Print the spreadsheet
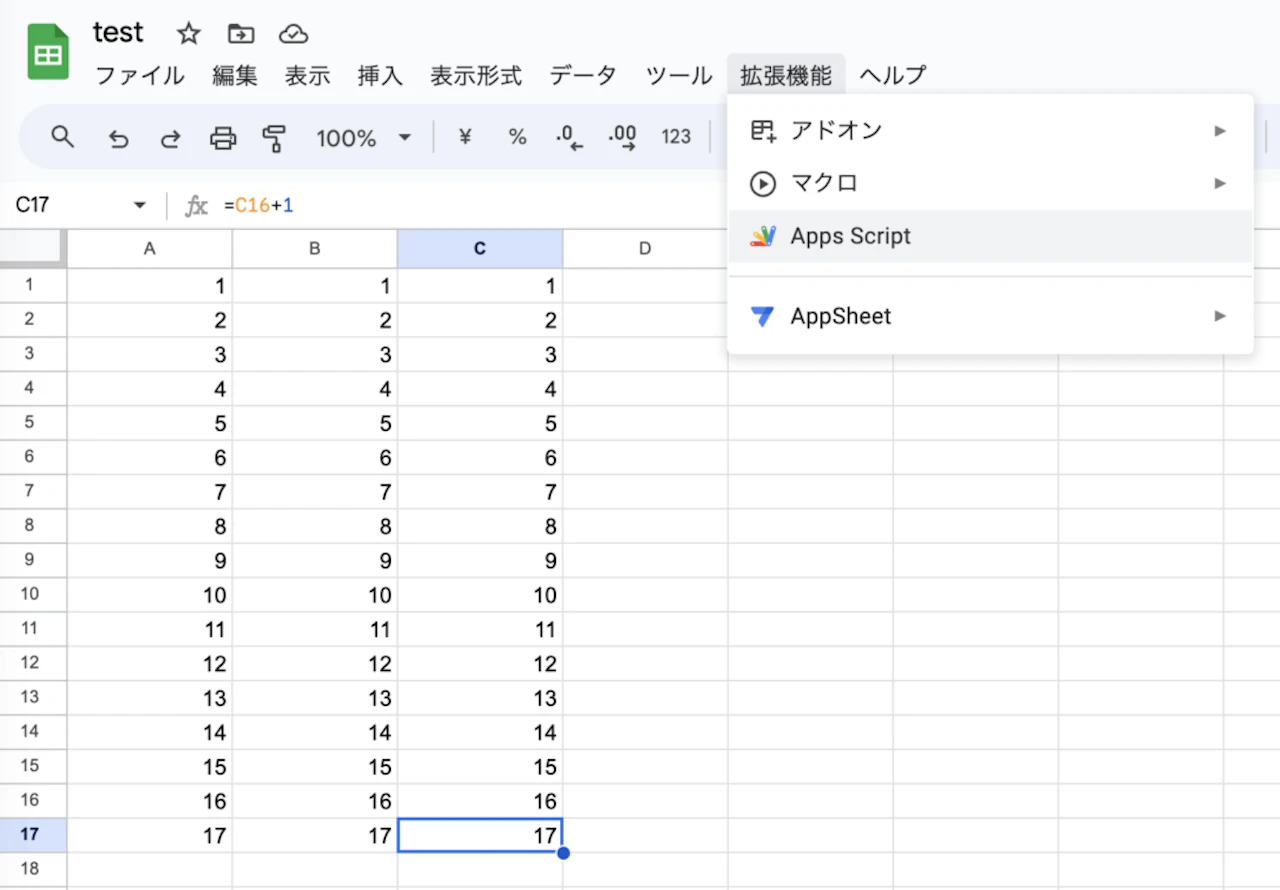Viewport: 1280px width, 890px height. tap(223, 138)
